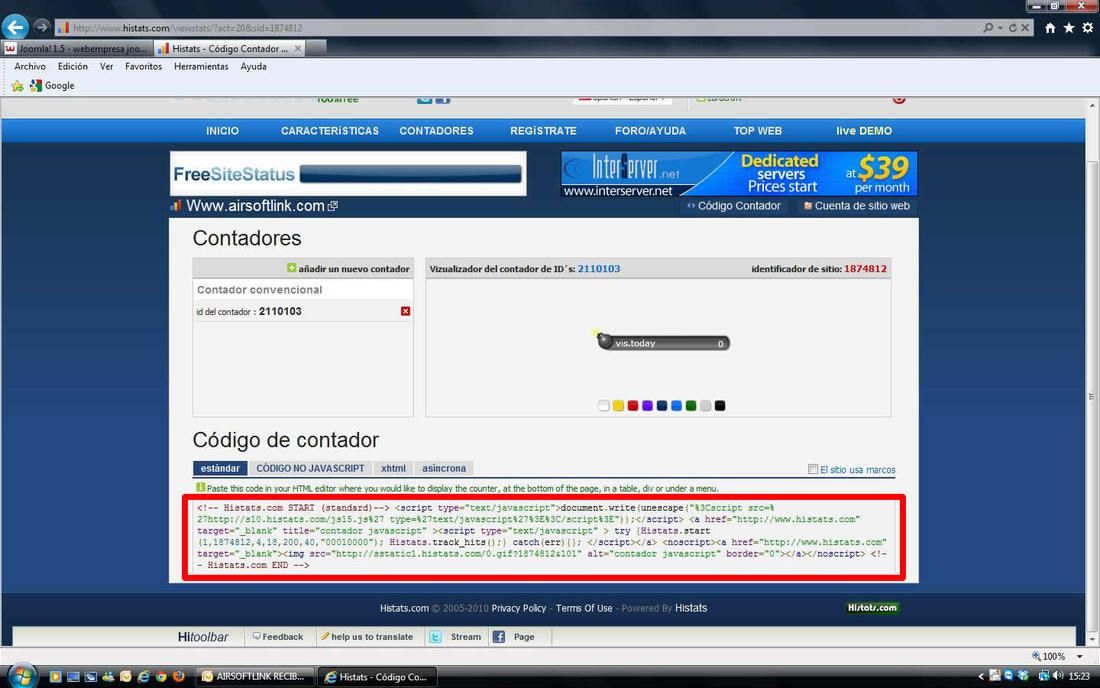The height and width of the screenshot is (688, 1100).
Task: Open browser tools gear icon
Action: click(1087, 28)
